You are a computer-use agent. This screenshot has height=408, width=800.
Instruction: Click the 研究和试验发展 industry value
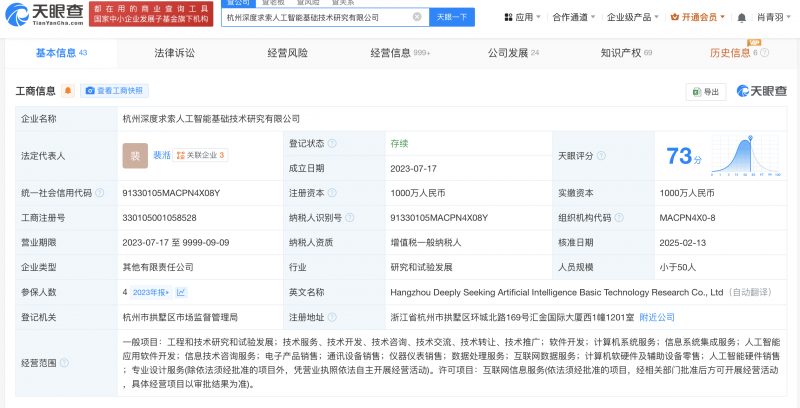point(421,267)
